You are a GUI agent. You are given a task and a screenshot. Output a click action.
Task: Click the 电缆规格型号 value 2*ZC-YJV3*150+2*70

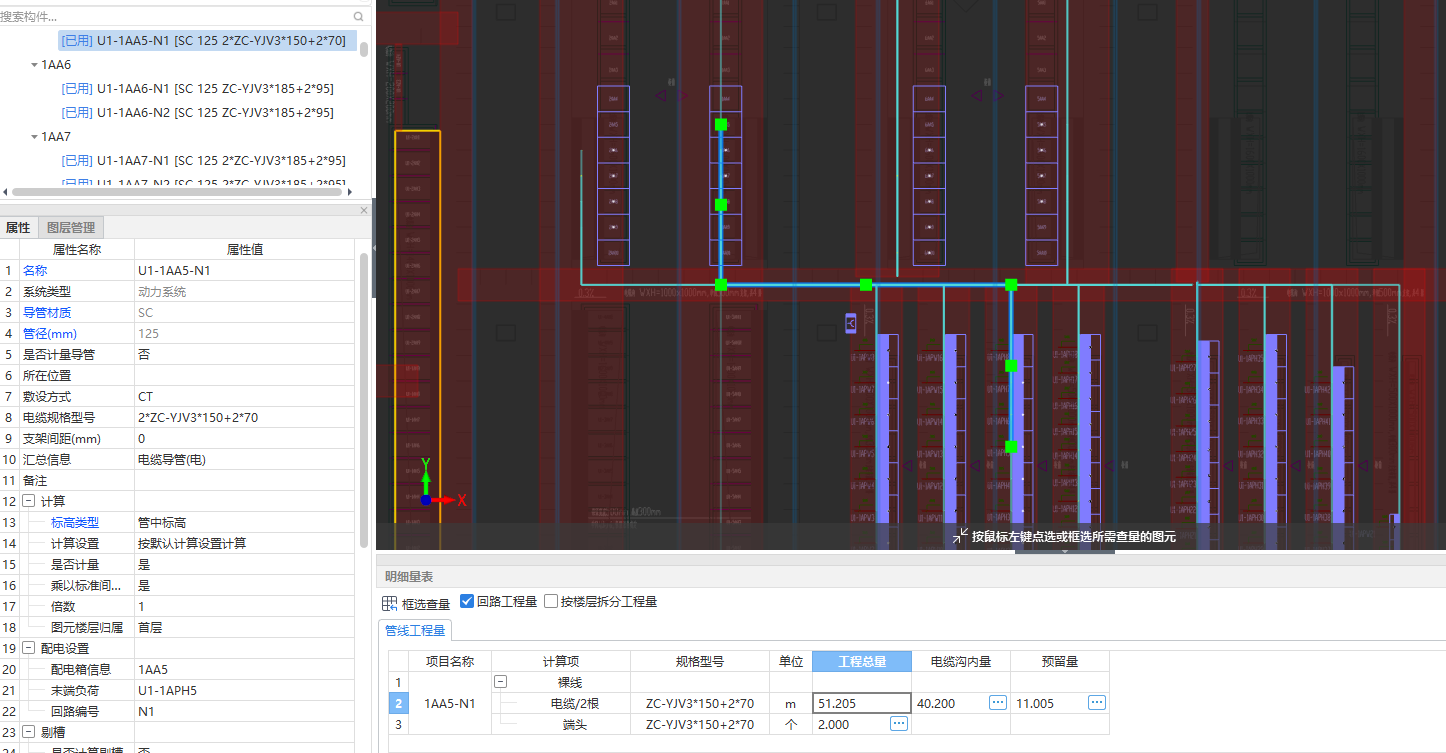[244, 417]
